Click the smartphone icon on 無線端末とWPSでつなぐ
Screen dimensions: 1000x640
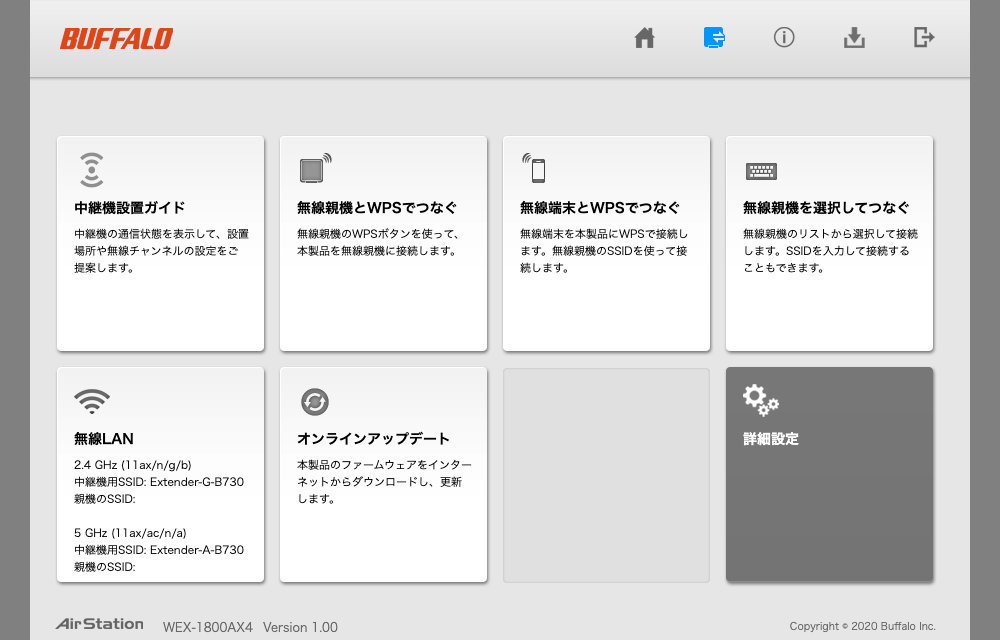click(x=534, y=168)
